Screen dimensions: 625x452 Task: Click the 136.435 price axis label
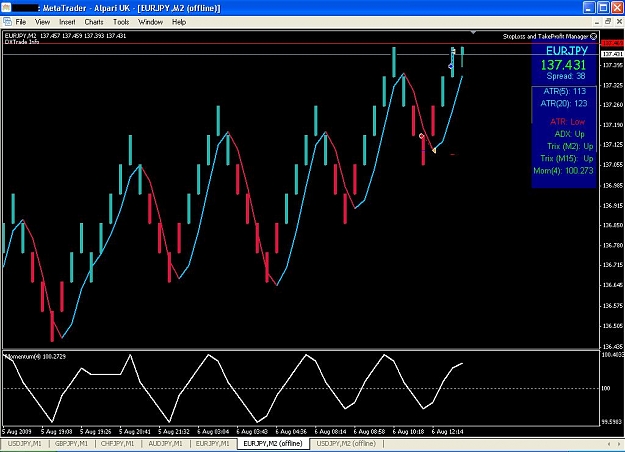[x=613, y=346]
